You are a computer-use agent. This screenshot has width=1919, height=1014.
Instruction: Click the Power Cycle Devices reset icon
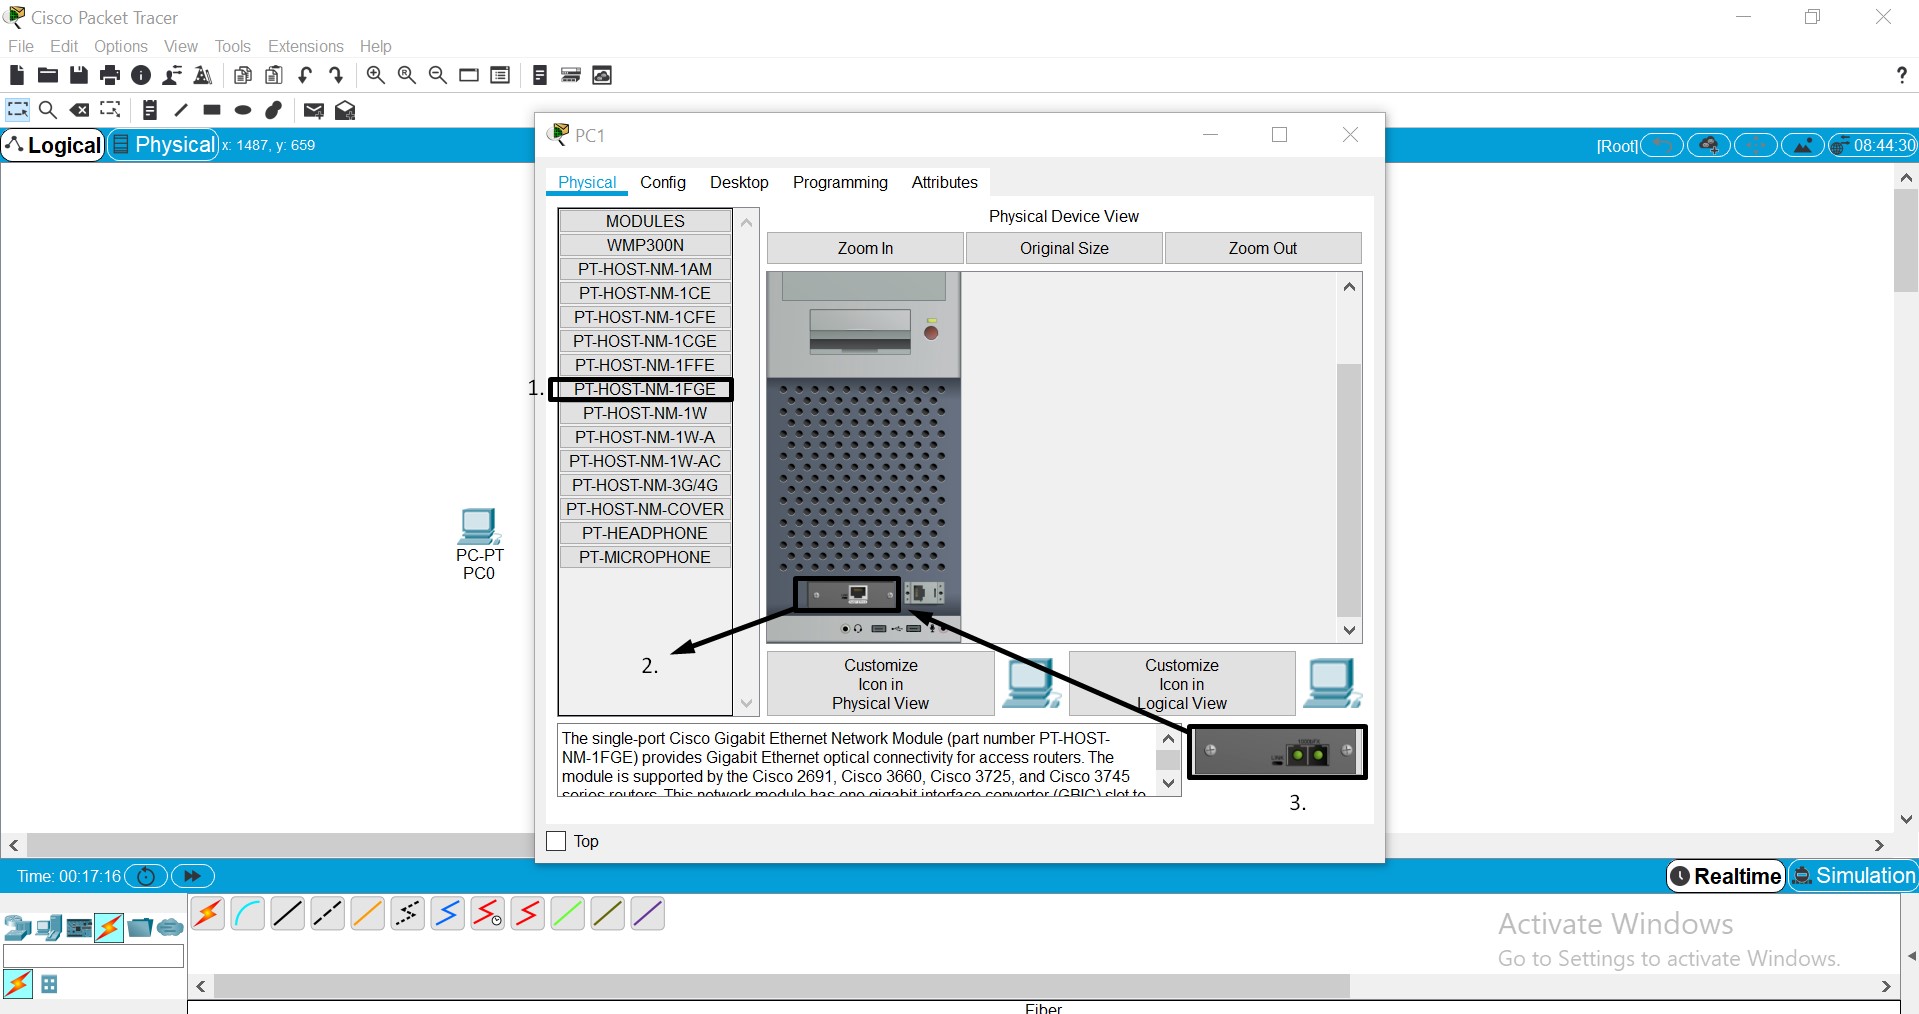click(x=146, y=876)
